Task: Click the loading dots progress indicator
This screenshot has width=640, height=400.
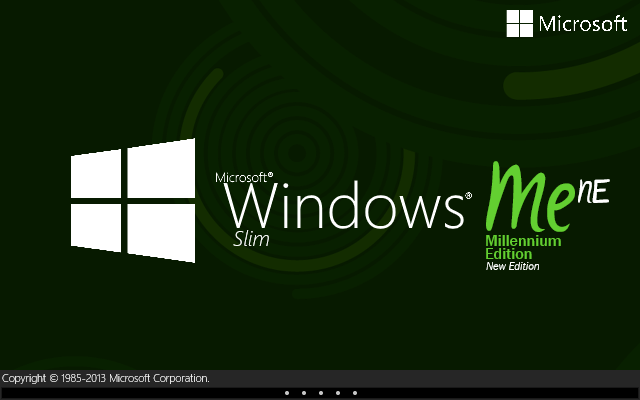Action: tap(321, 393)
